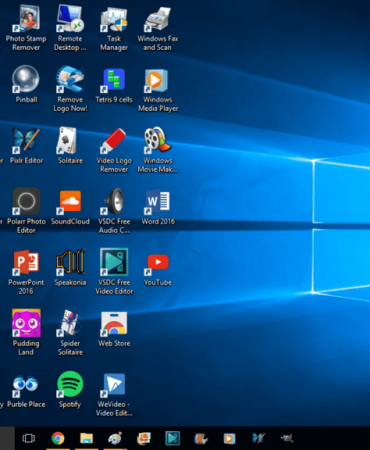Image resolution: width=370 pixels, height=450 pixels.
Task: Open File Explorer from the taskbar
Action: click(86, 438)
